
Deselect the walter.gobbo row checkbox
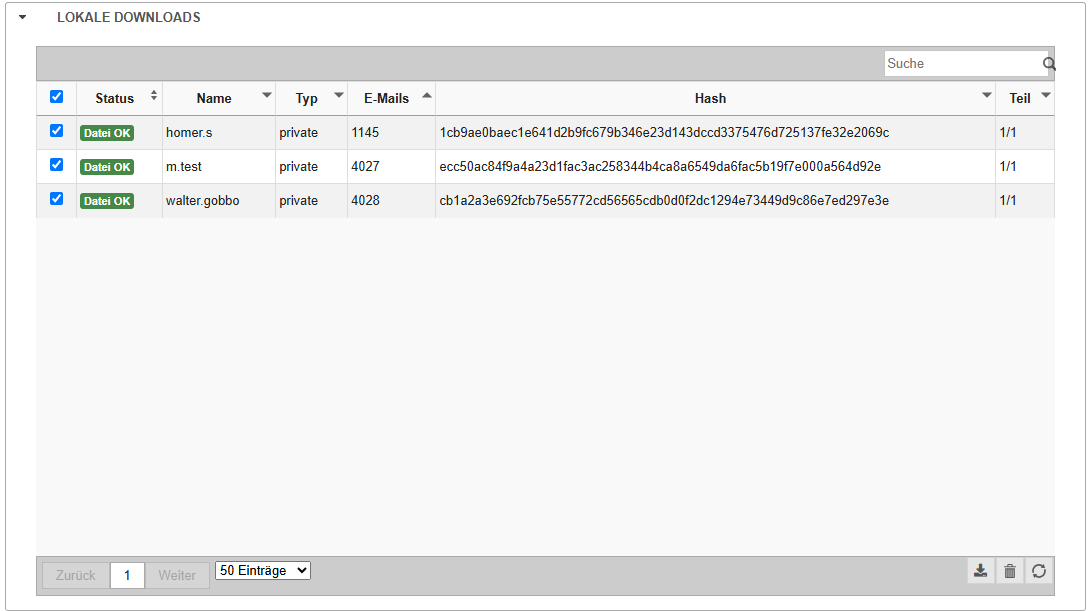tap(56, 199)
